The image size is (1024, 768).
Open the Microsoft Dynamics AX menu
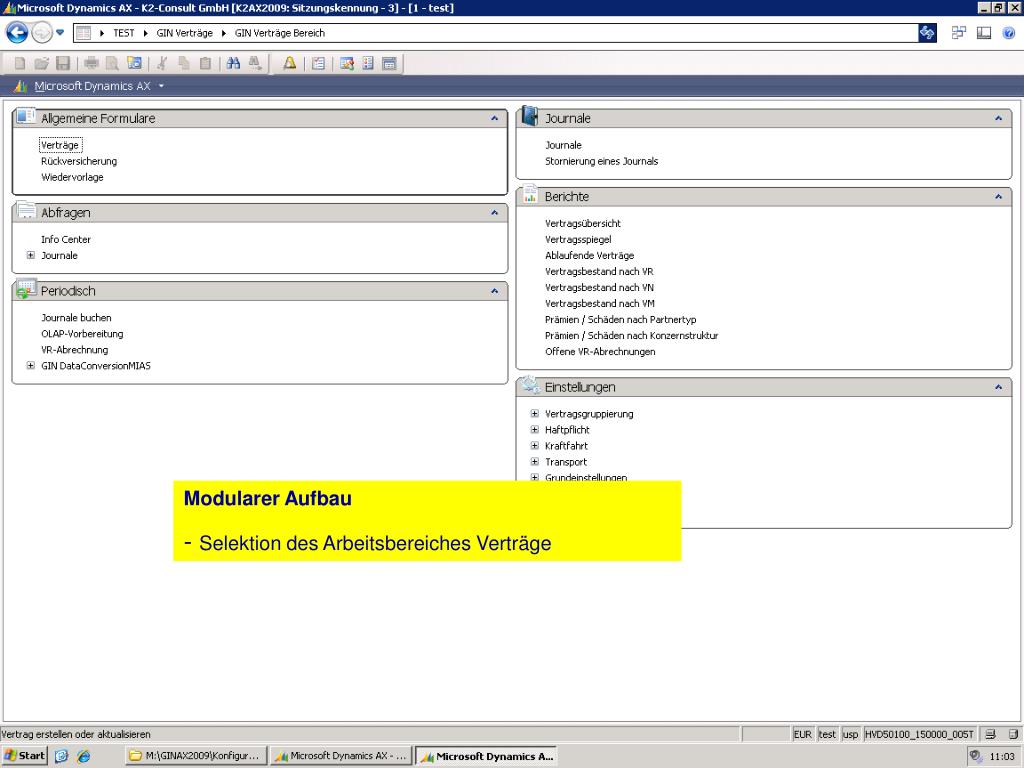(x=92, y=86)
